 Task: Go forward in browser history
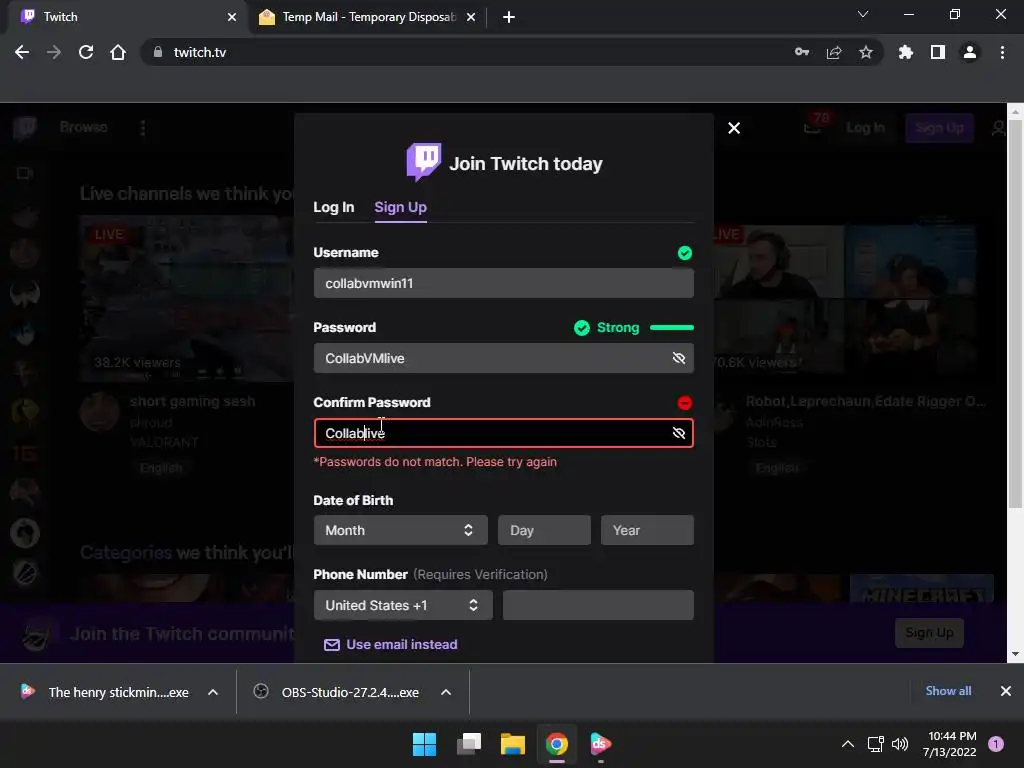click(x=54, y=52)
